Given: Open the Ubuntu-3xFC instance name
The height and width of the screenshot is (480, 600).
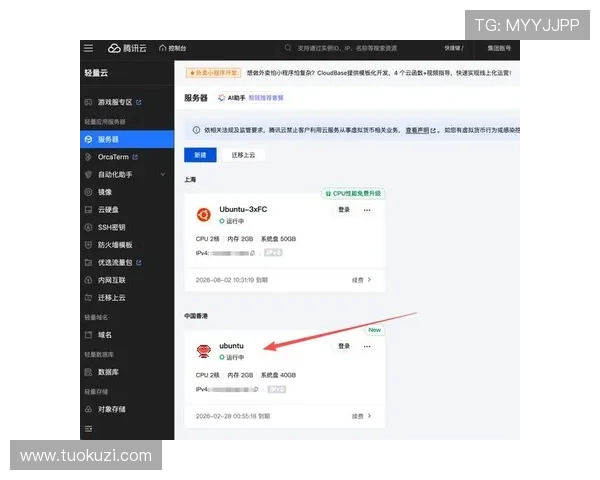Looking at the screenshot, I should [x=243, y=209].
